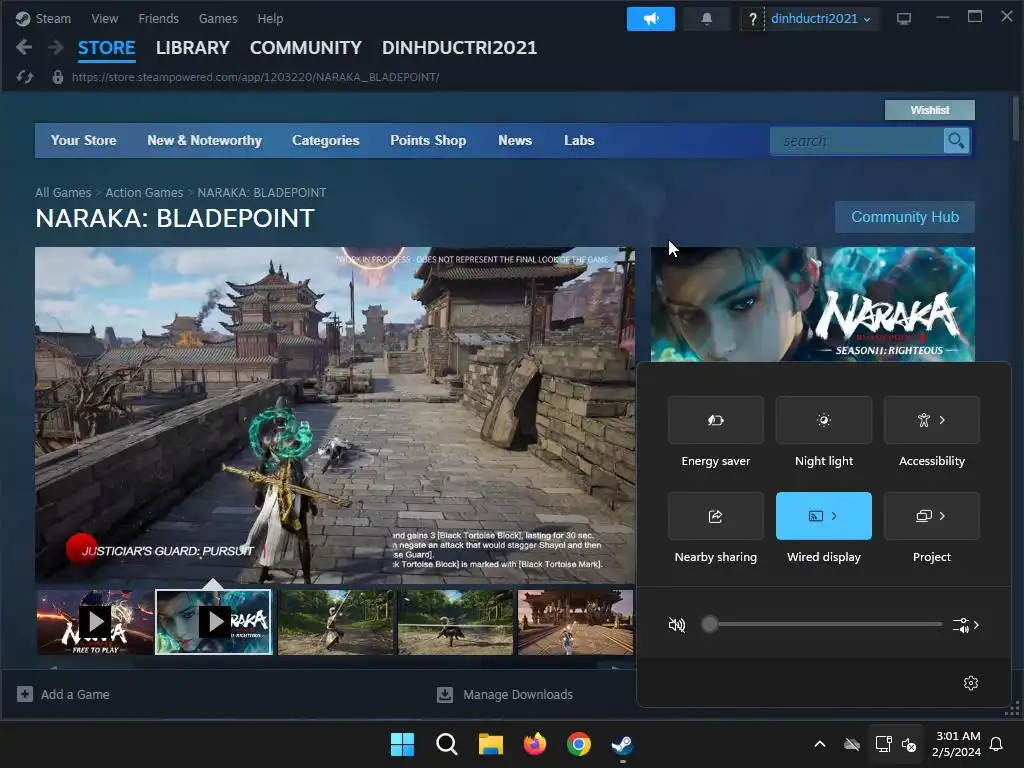This screenshot has height=768, width=1024.
Task: Select the selected Naraka trailer thumbnail
Action: 214,622
